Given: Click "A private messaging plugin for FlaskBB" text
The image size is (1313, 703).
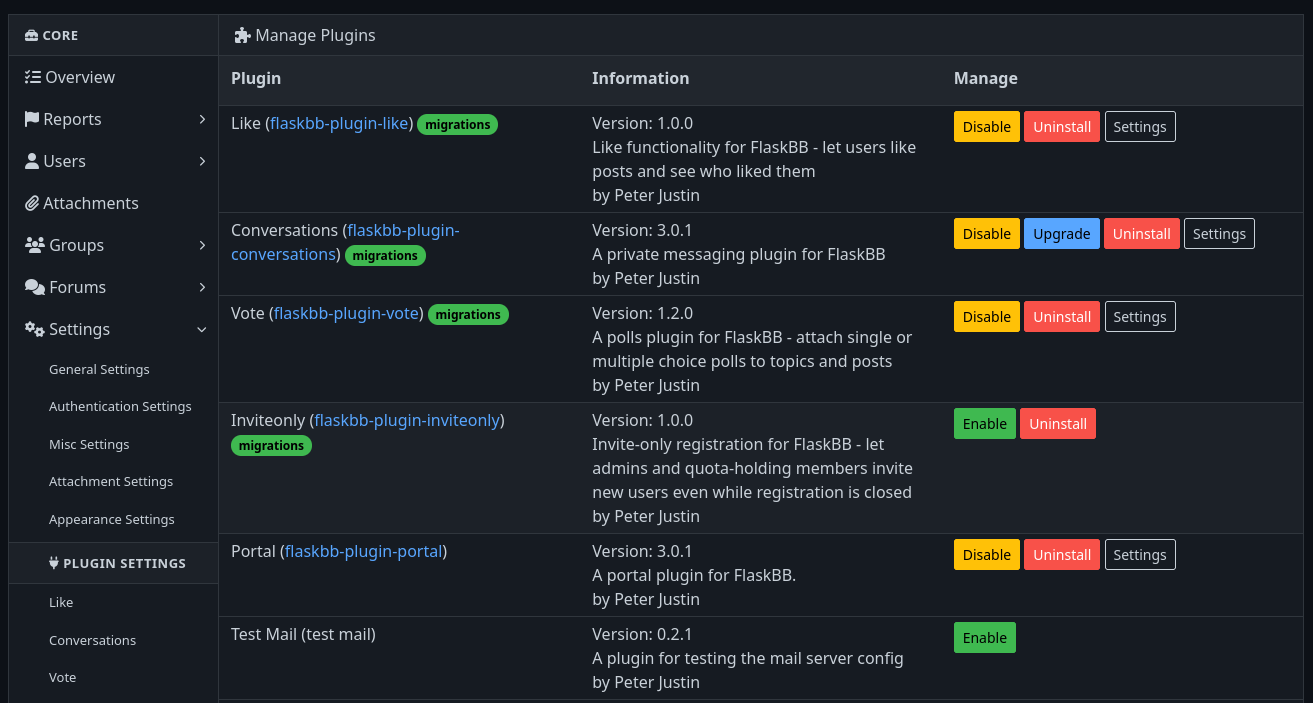Looking at the screenshot, I should click(x=739, y=254).
